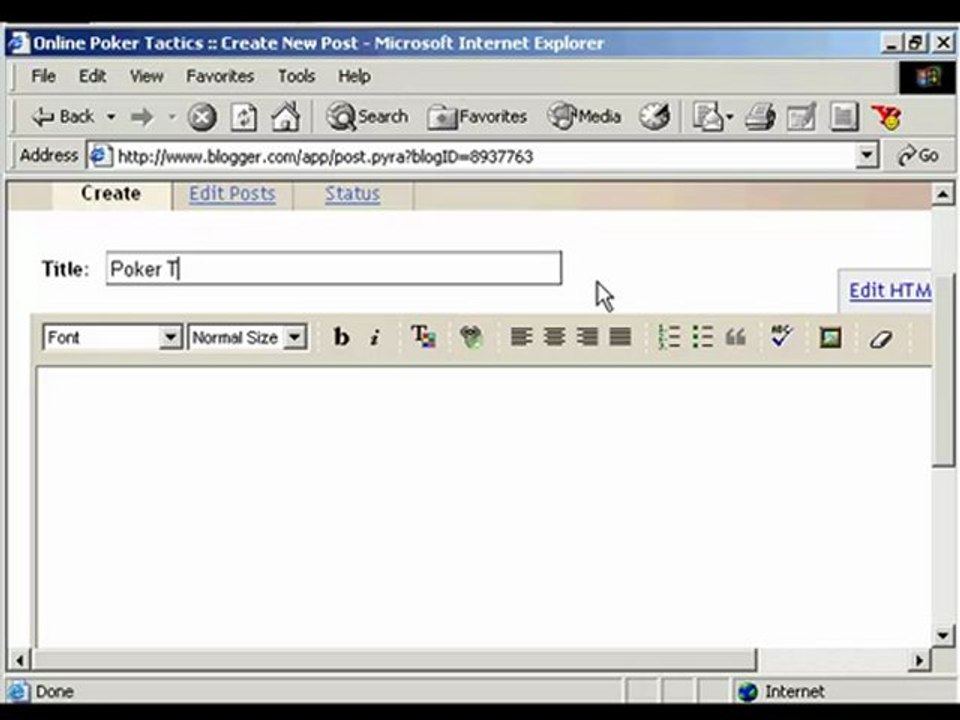This screenshot has height=720, width=960.
Task: Insert a hyperlink with the link icon
Action: (x=471, y=337)
